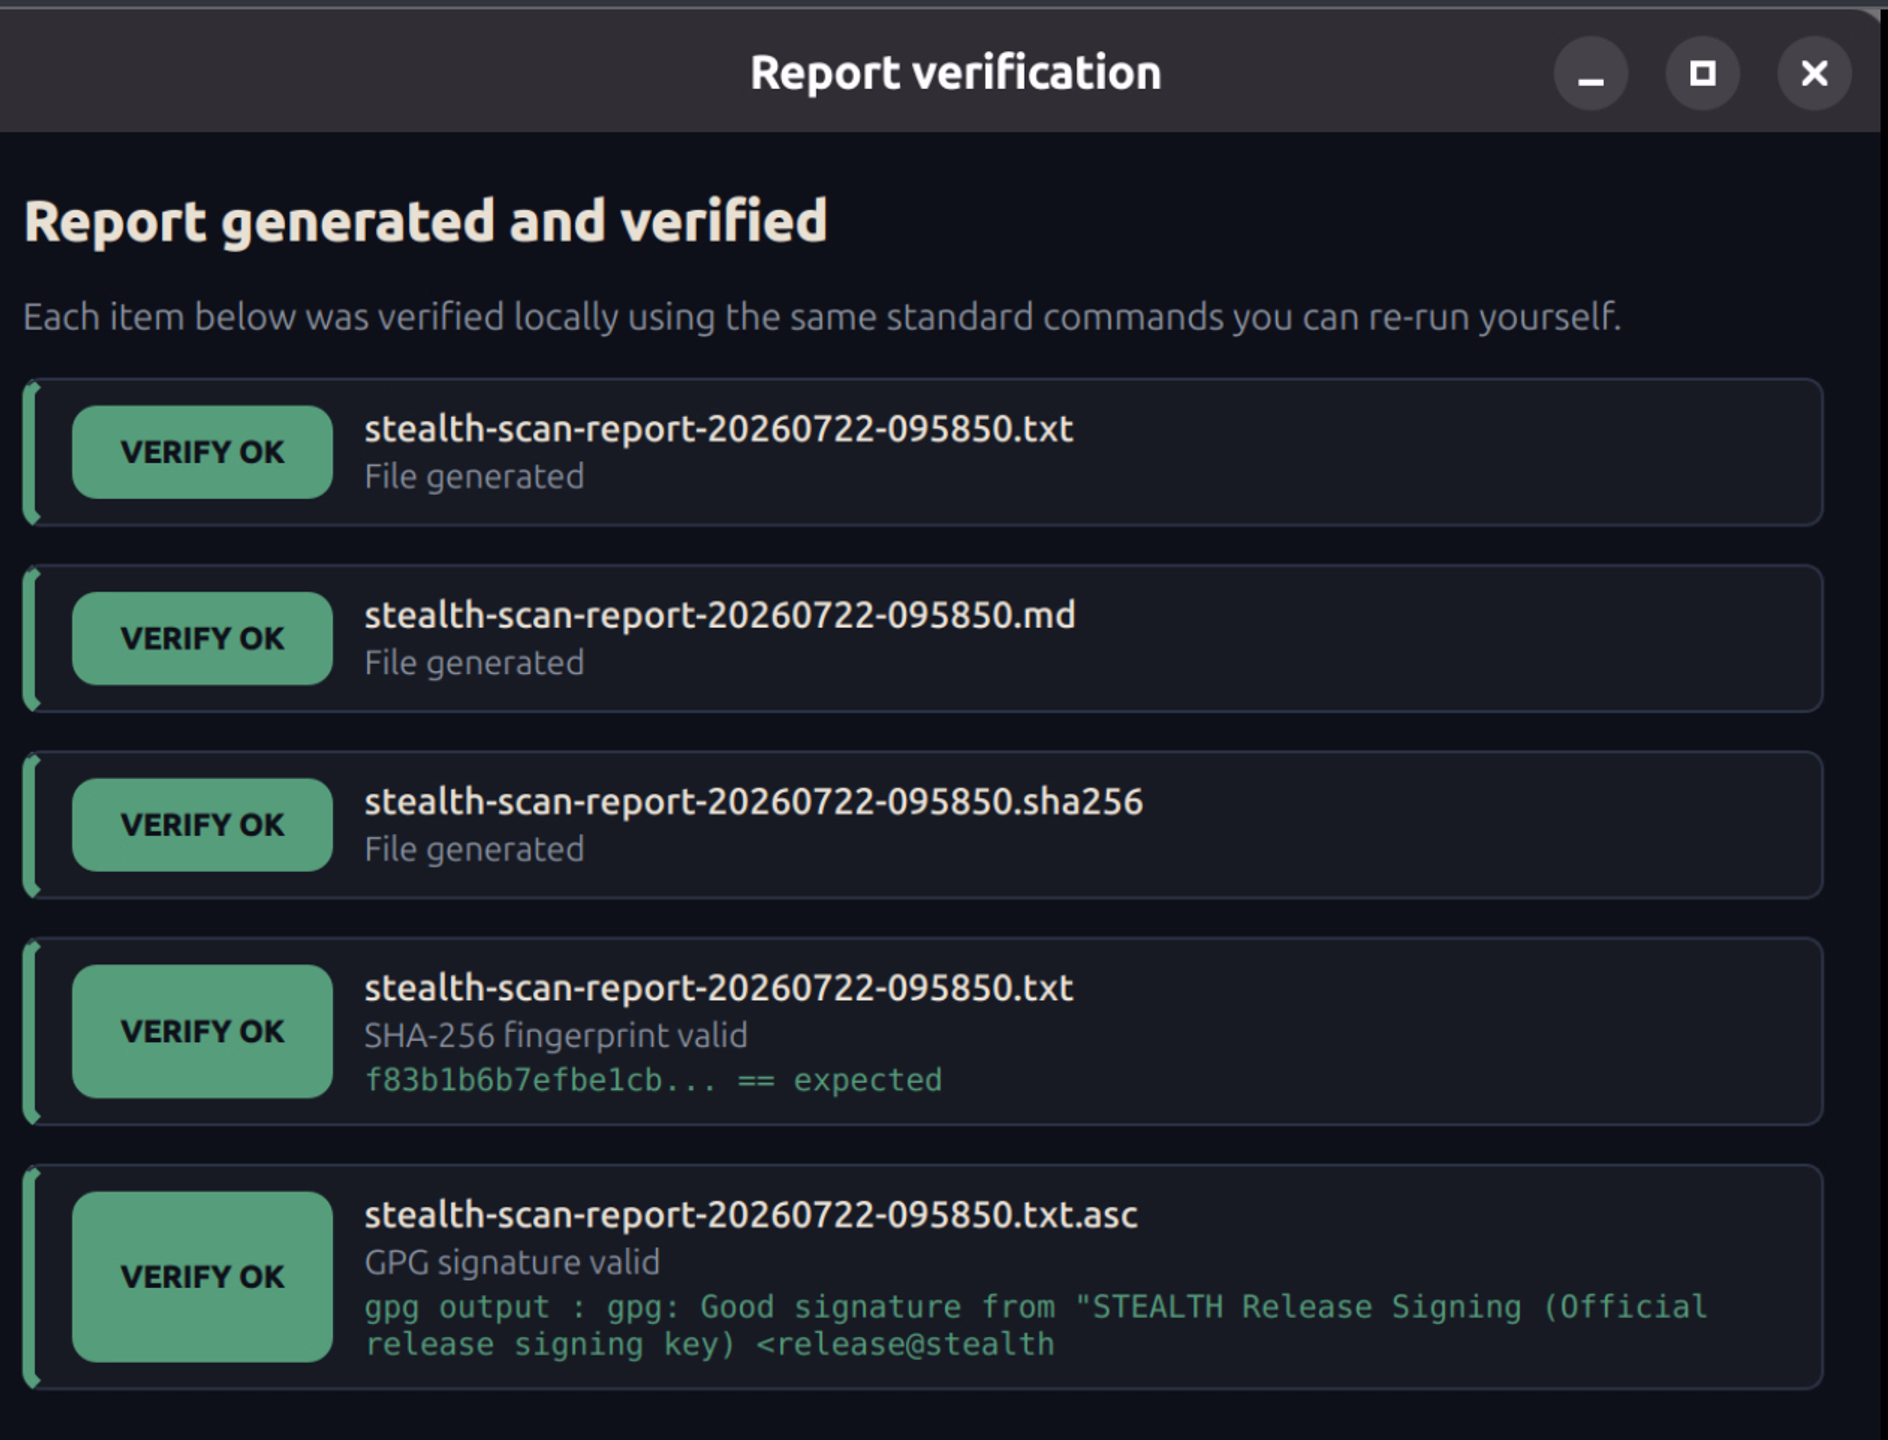Select the 'Report generated and verified' heading
Screen dimensions: 1888x1440
tap(426, 221)
